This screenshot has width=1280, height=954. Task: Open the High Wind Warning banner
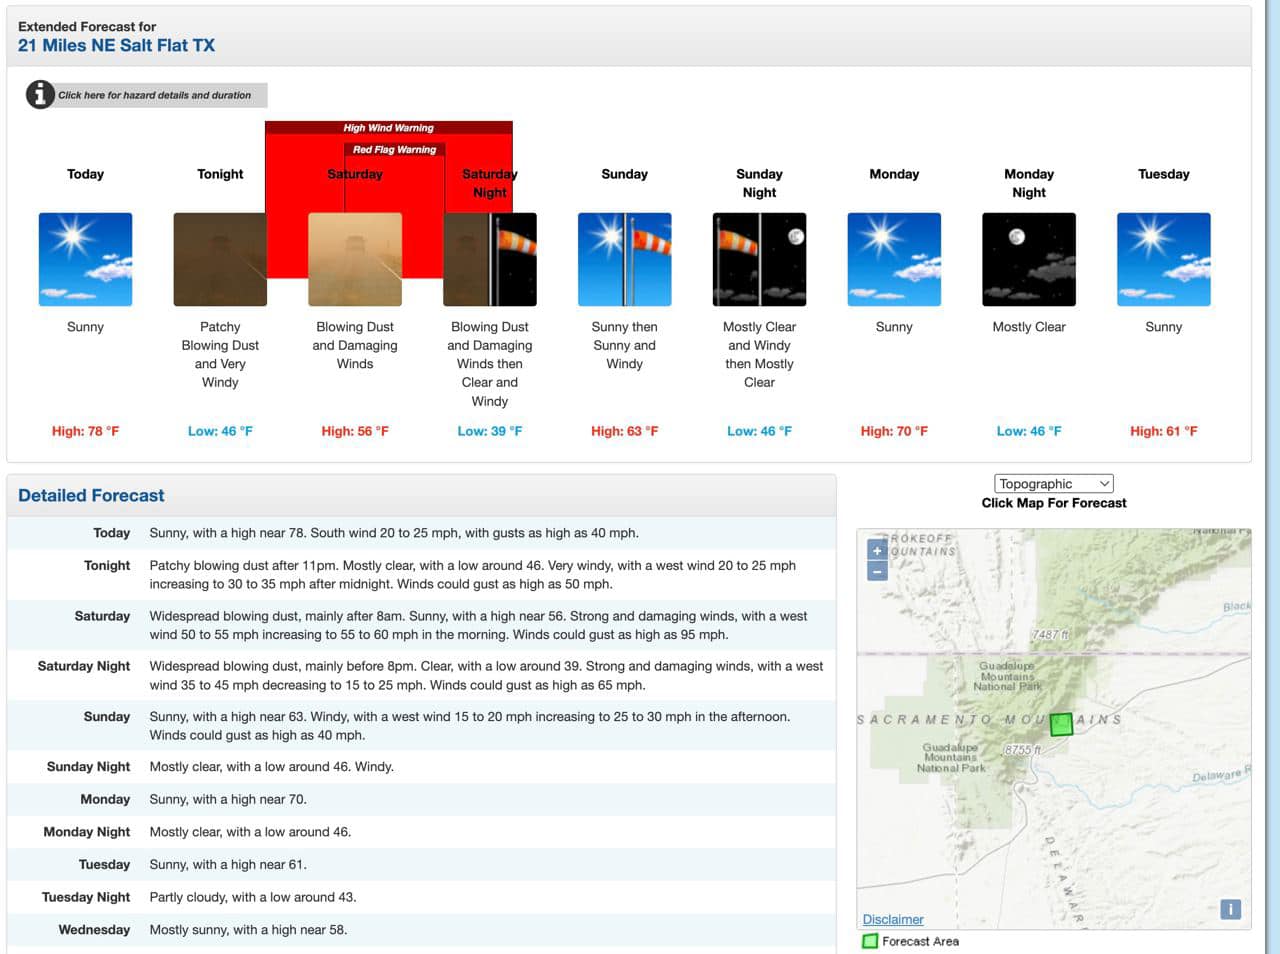[389, 128]
